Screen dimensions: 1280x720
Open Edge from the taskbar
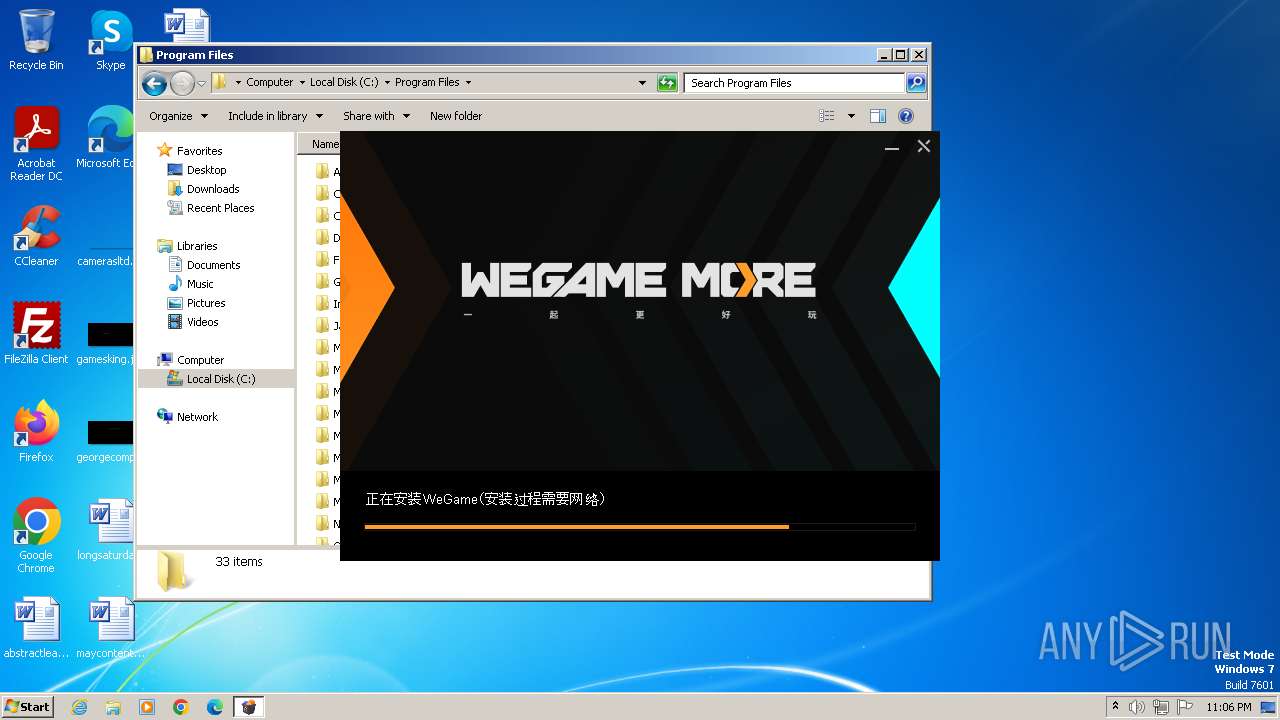pos(215,707)
